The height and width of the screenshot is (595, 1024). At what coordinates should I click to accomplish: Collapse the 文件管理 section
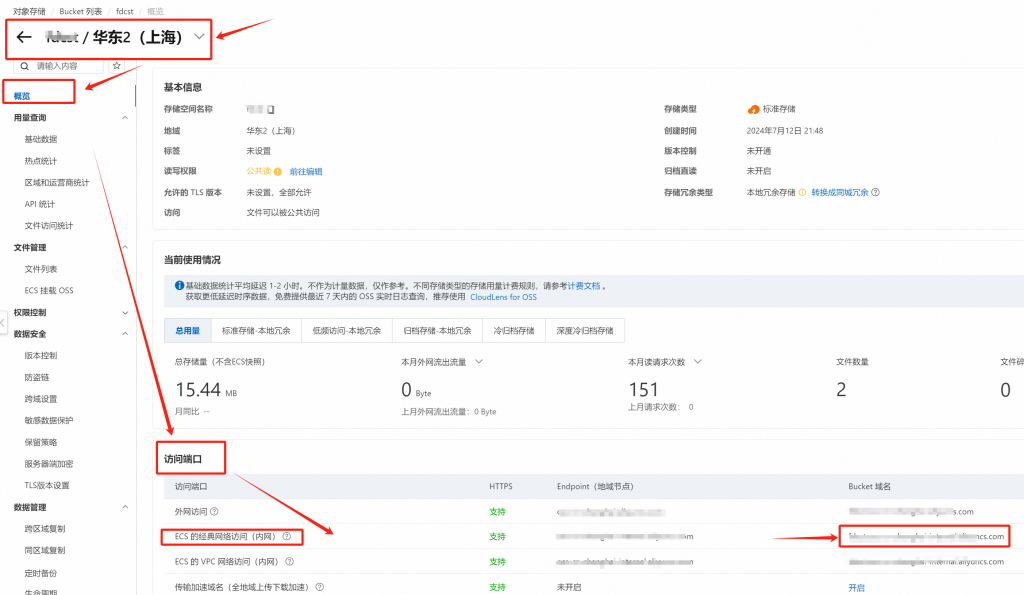pyautogui.click(x=125, y=247)
